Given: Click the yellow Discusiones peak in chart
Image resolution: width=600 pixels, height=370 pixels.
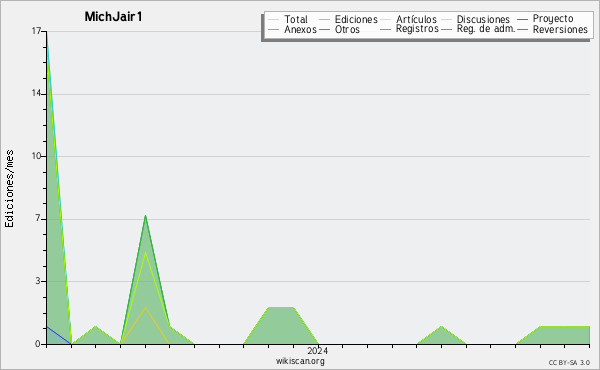Looking at the screenshot, I should (x=145, y=307).
